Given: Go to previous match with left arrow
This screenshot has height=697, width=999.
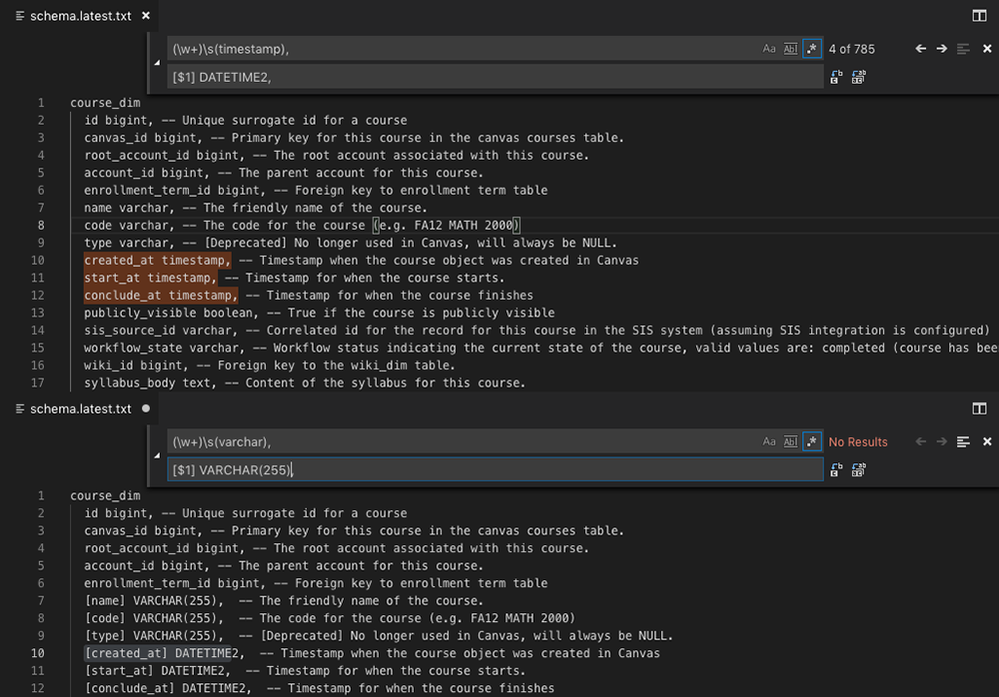Looking at the screenshot, I should pos(920,48).
